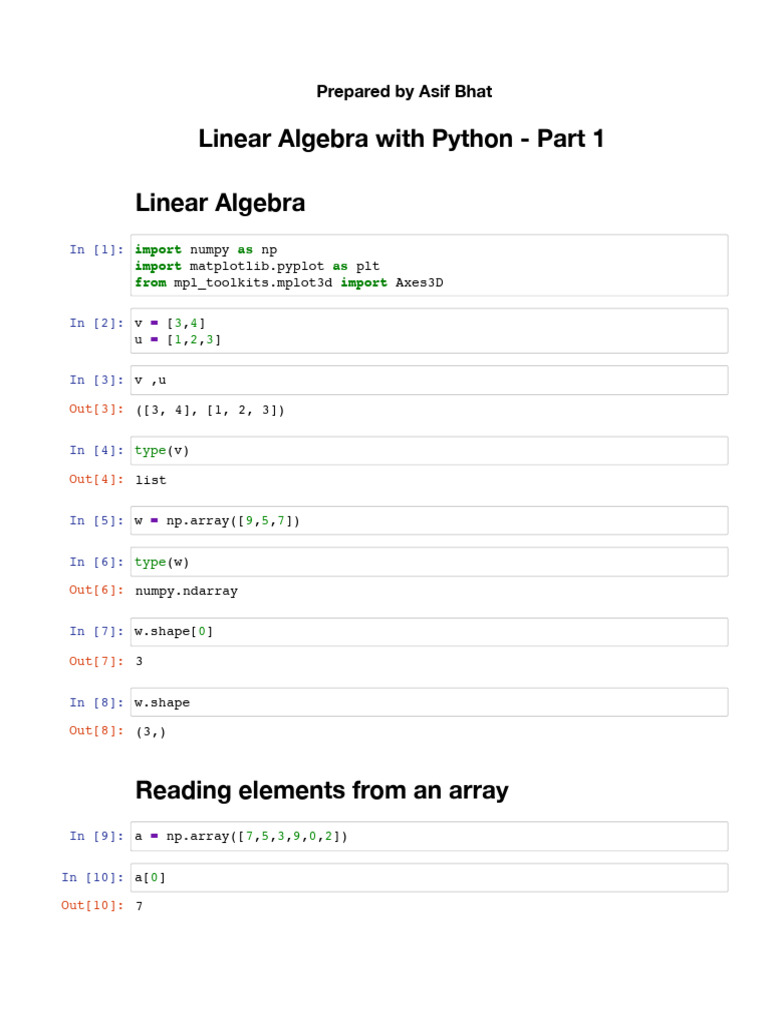Click code cell with 'v ,u'
The image size is (768, 1024).
pos(429,380)
